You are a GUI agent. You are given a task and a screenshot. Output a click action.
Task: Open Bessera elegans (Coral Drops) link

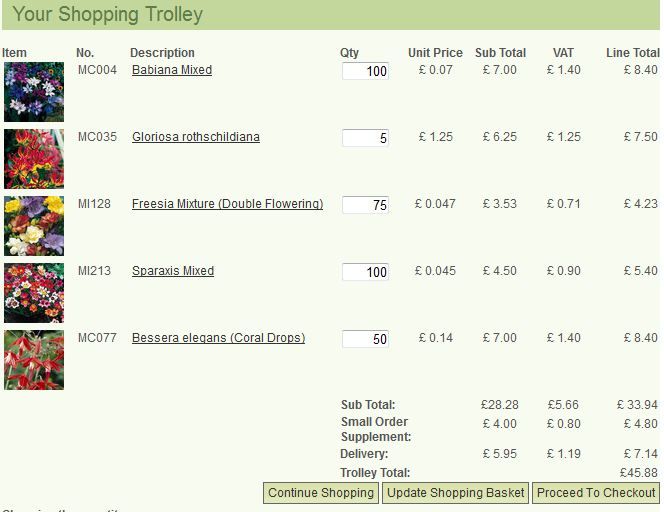[x=219, y=338]
